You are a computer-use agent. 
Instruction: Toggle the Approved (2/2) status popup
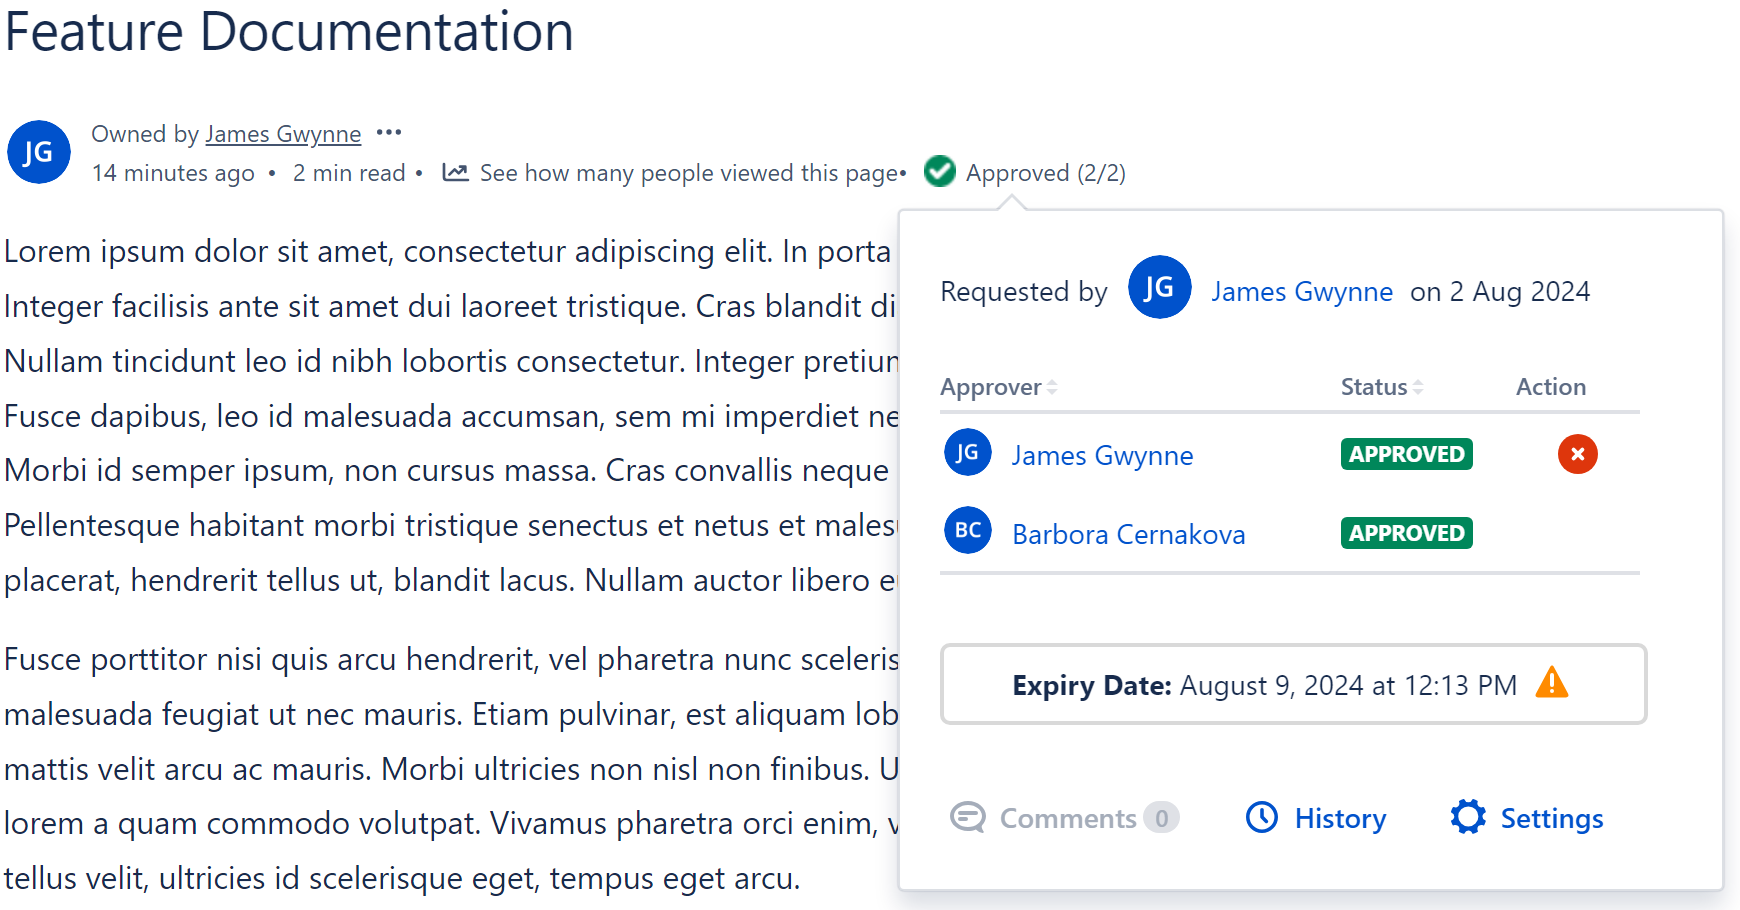pyautogui.click(x=1045, y=173)
